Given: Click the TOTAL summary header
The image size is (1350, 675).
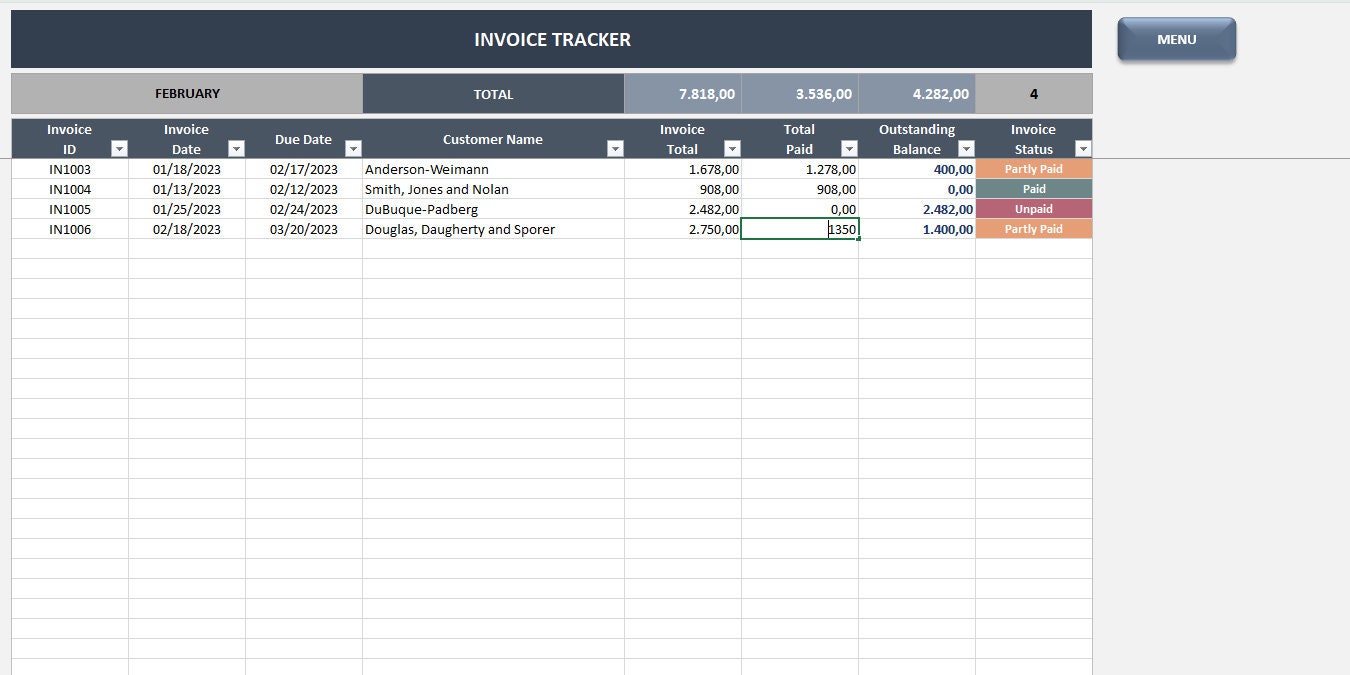Looking at the screenshot, I should tap(493, 92).
